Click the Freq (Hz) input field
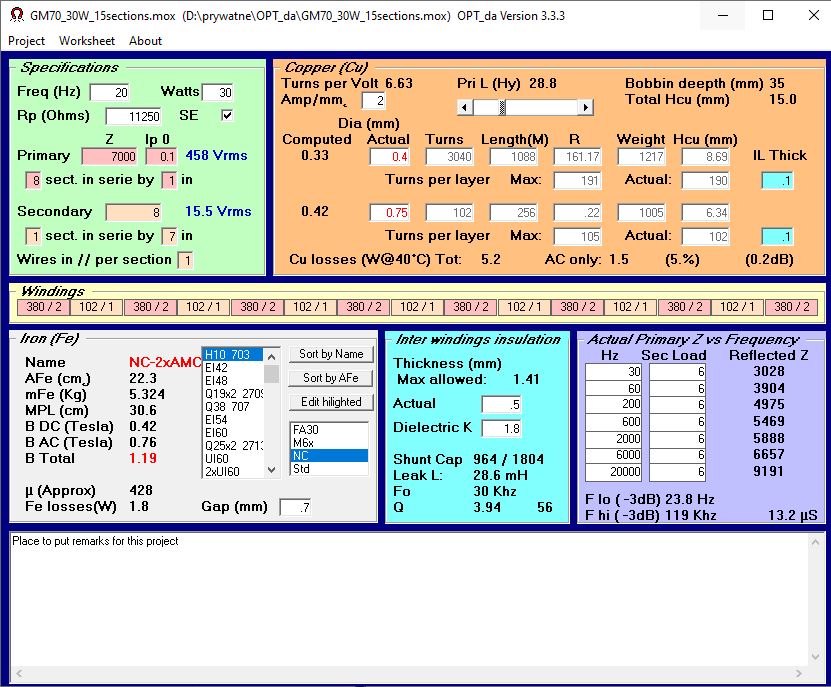This screenshot has width=831, height=687. pos(110,93)
